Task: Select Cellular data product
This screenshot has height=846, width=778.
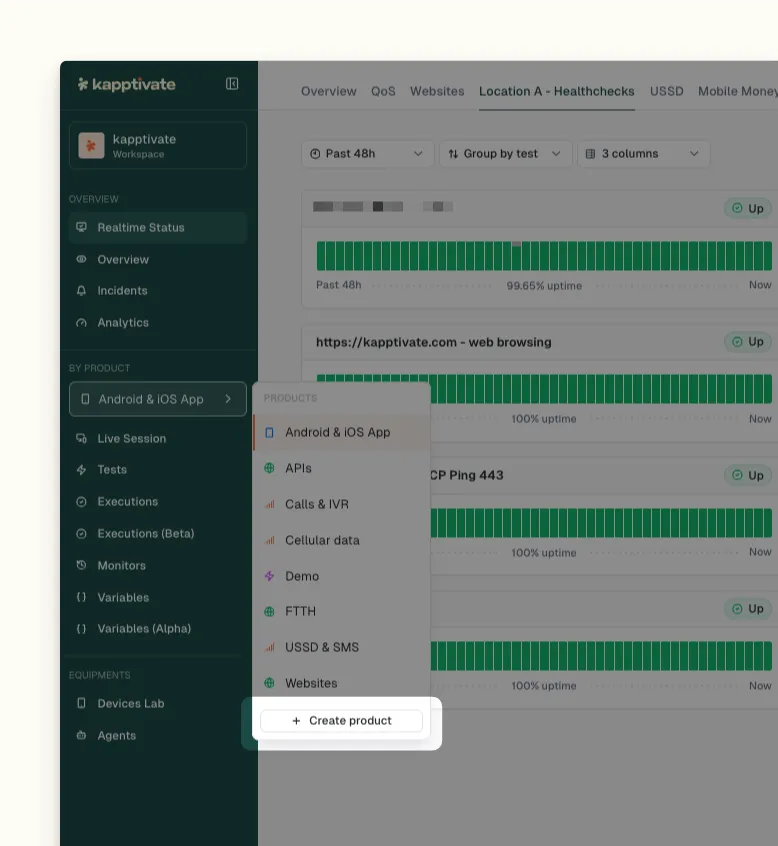Action: [x=342, y=540]
